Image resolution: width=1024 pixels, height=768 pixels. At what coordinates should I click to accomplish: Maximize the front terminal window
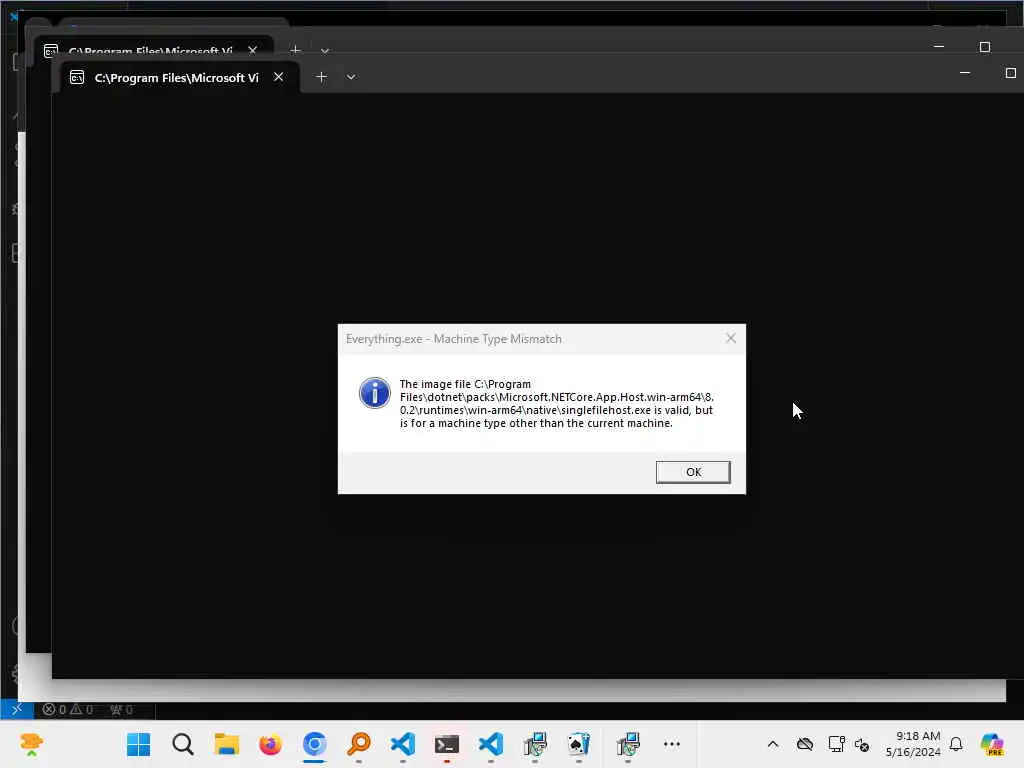tap(1010, 73)
